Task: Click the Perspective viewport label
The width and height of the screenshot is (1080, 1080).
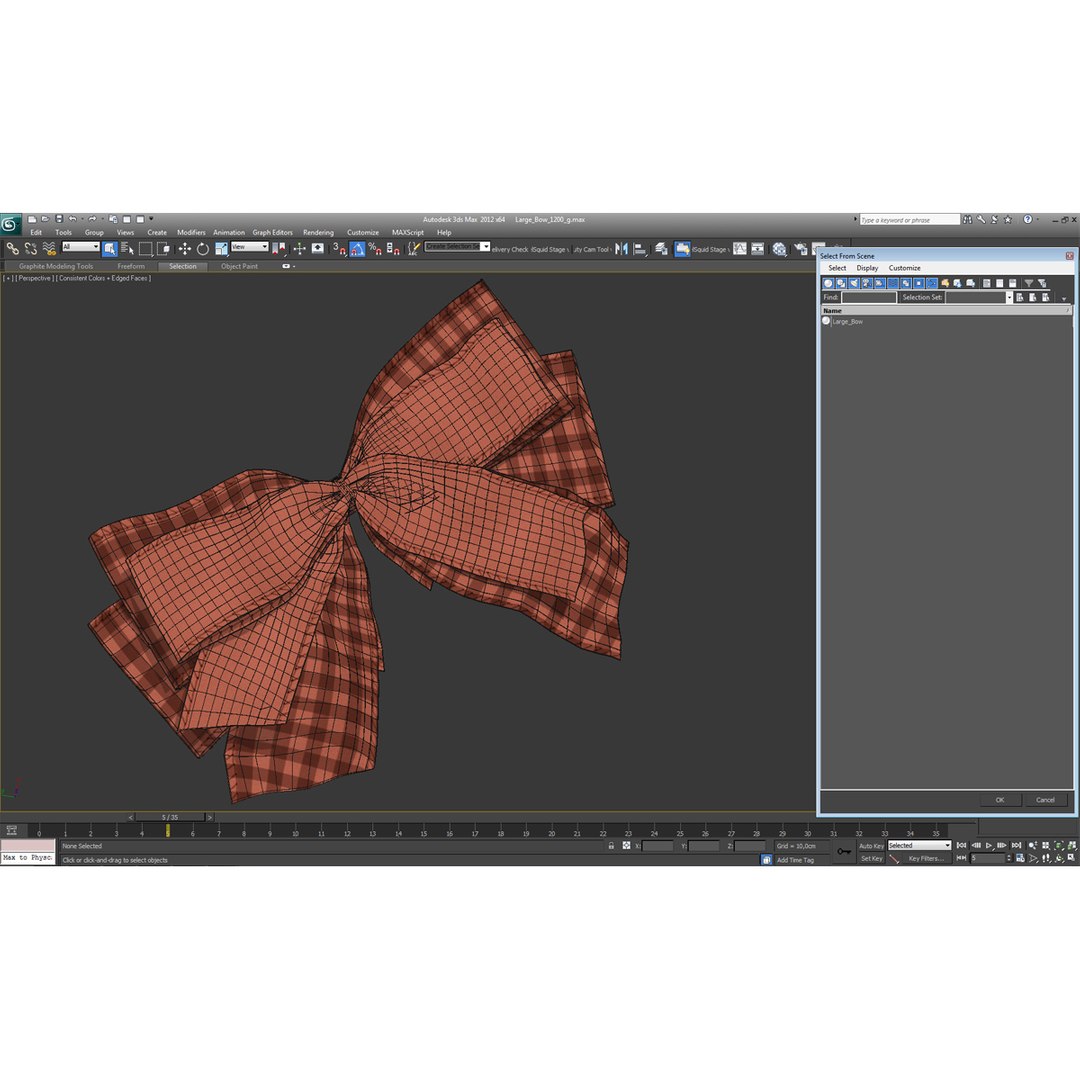Action: [x=34, y=278]
